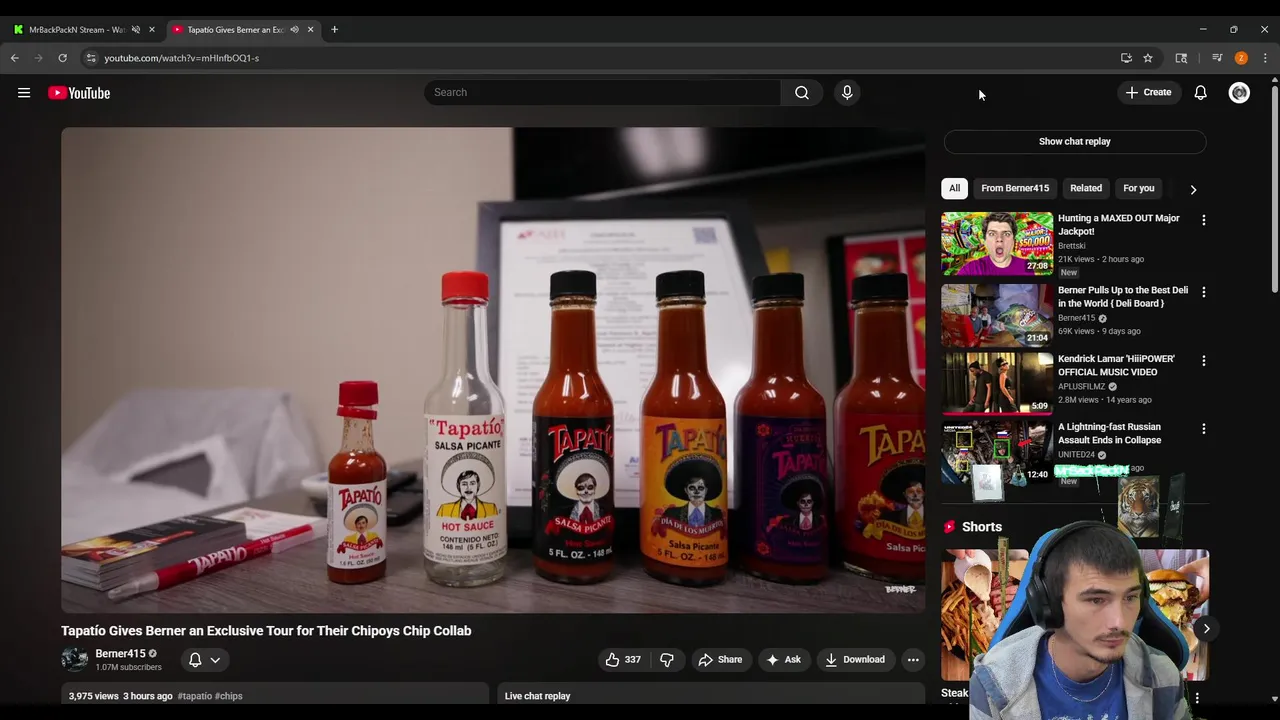Open Berner Pulls Up Deli thumbnail
Image resolution: width=1280 pixels, height=720 pixels.
pos(997,314)
